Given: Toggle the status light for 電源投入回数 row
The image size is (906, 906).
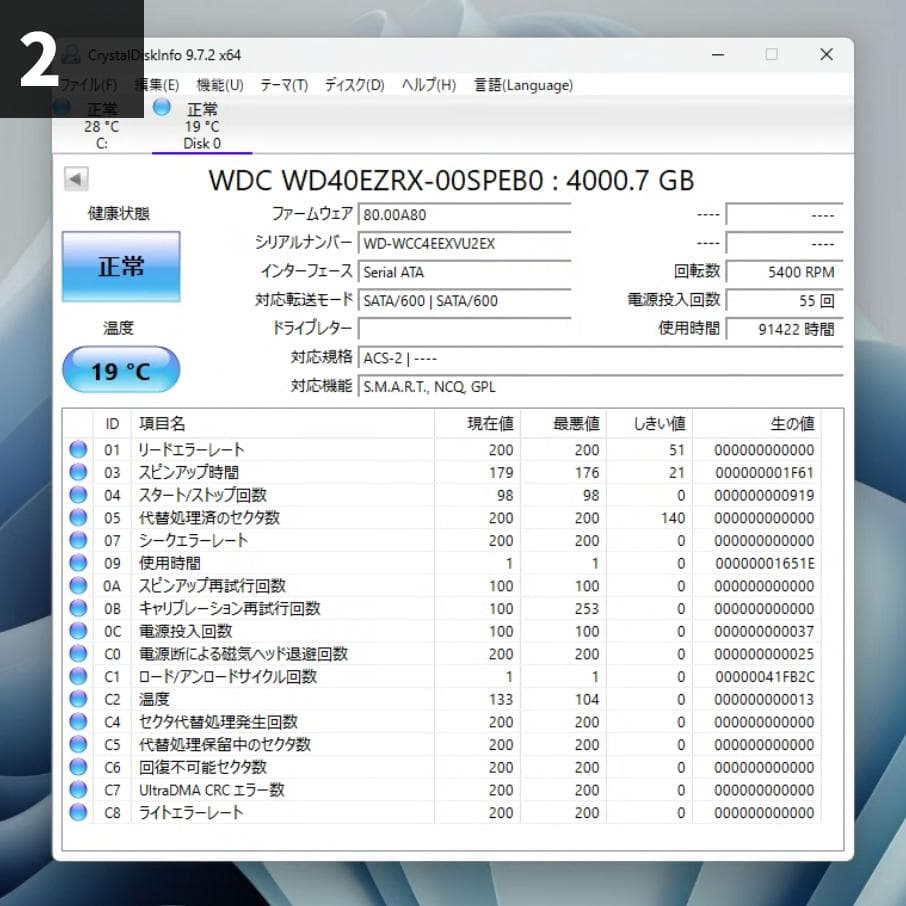Looking at the screenshot, I should point(78,631).
